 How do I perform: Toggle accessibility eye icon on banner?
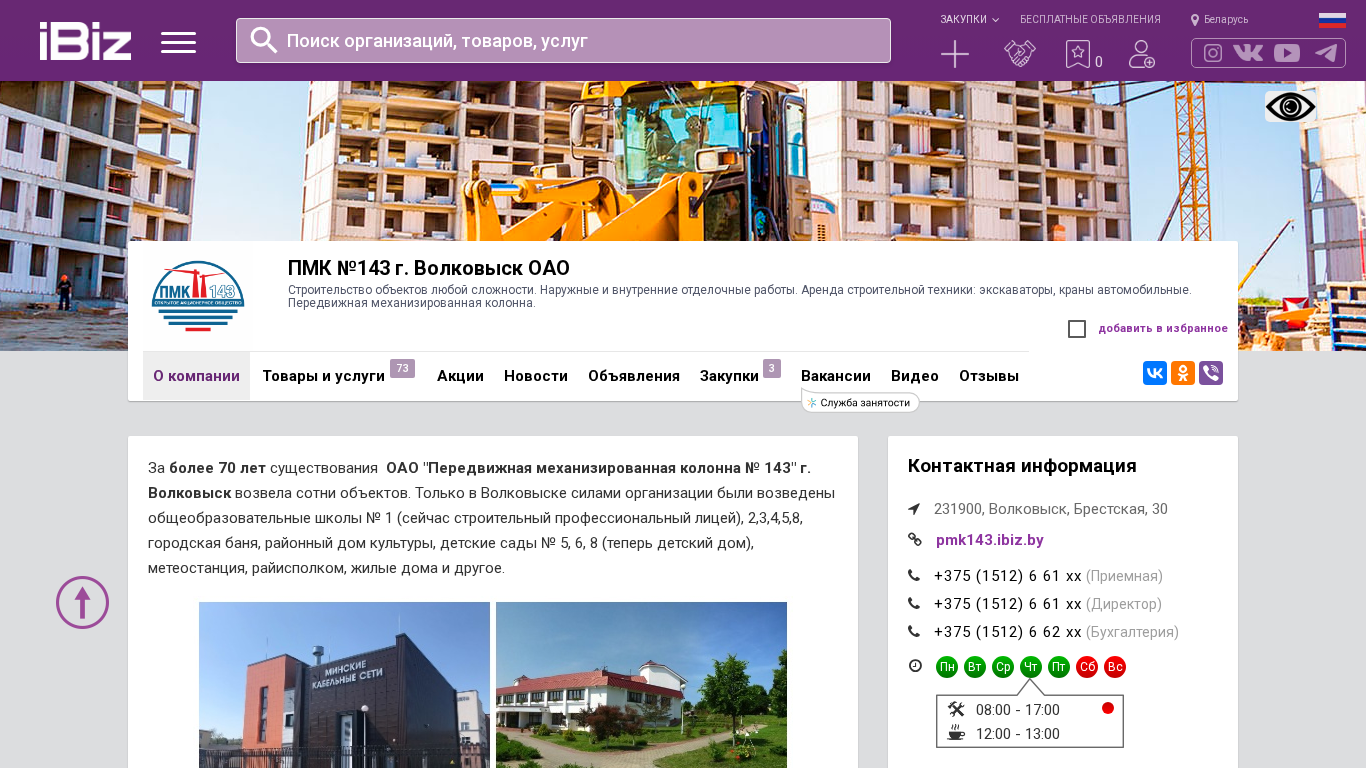tap(1290, 107)
